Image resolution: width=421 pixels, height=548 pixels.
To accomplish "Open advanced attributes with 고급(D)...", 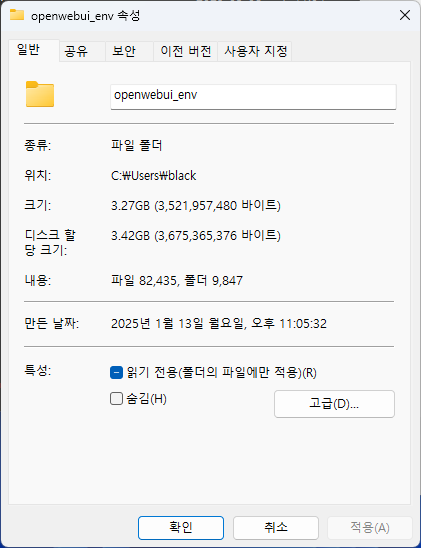I will [x=334, y=404].
